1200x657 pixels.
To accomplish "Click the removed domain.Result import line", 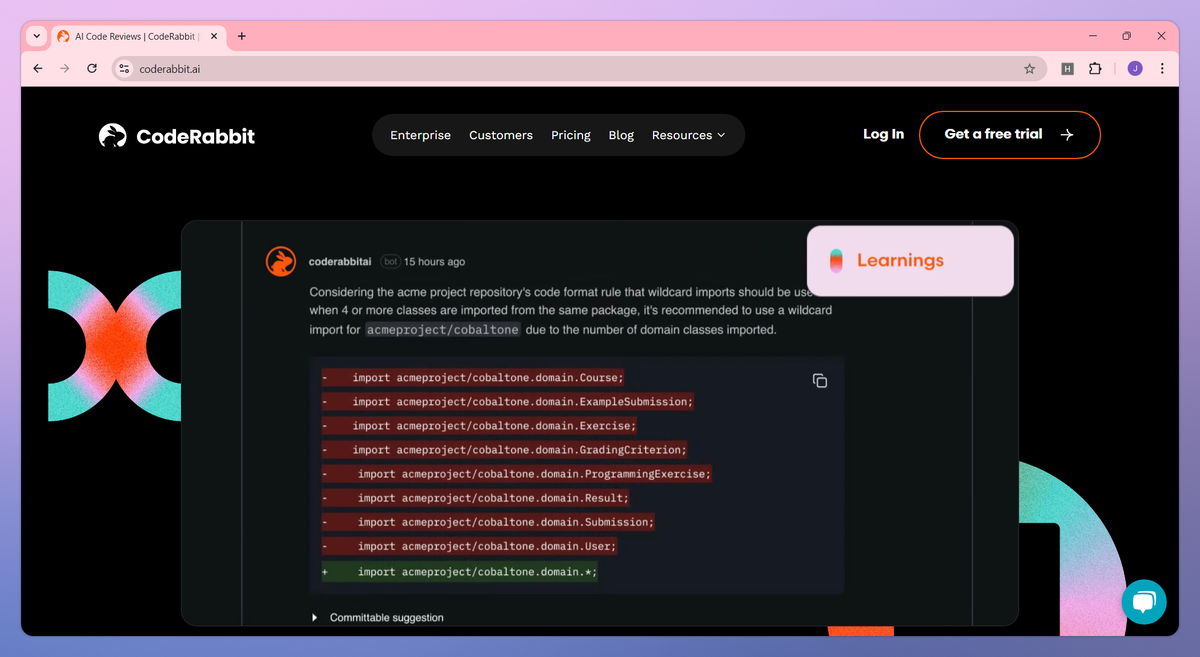I will (x=476, y=498).
